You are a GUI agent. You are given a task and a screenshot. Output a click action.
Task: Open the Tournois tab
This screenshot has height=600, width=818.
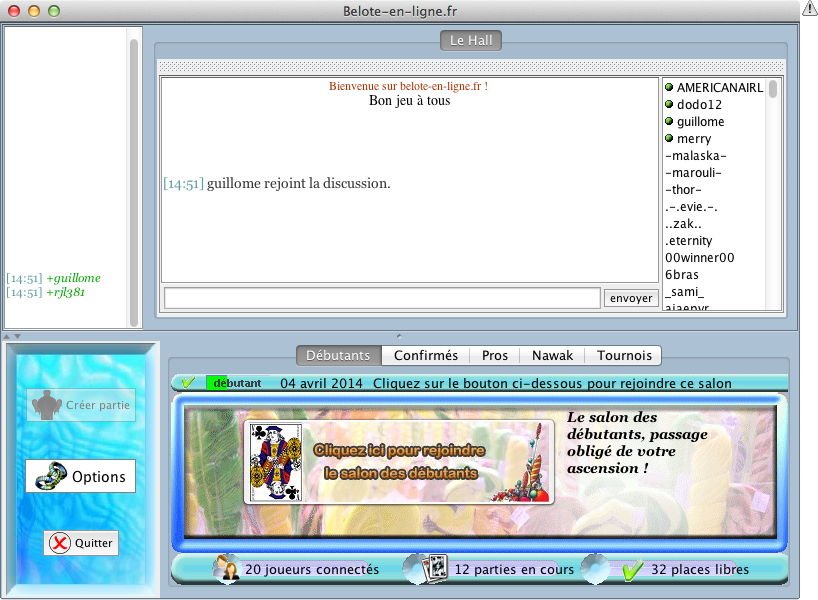(x=624, y=355)
